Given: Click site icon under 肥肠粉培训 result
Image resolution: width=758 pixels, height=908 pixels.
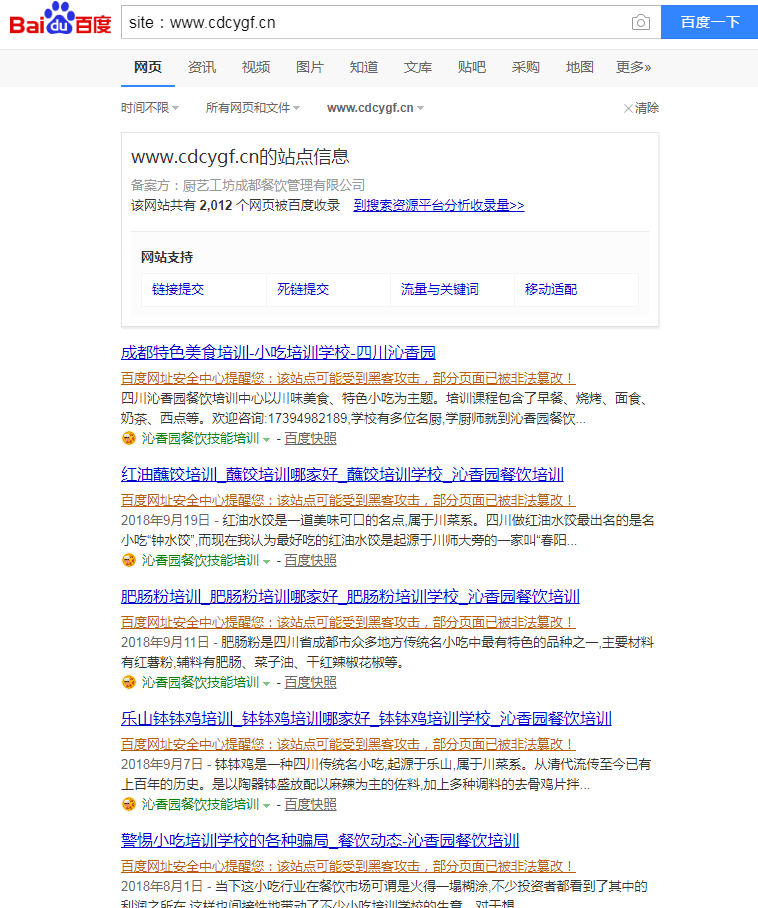Looking at the screenshot, I should (x=129, y=682).
